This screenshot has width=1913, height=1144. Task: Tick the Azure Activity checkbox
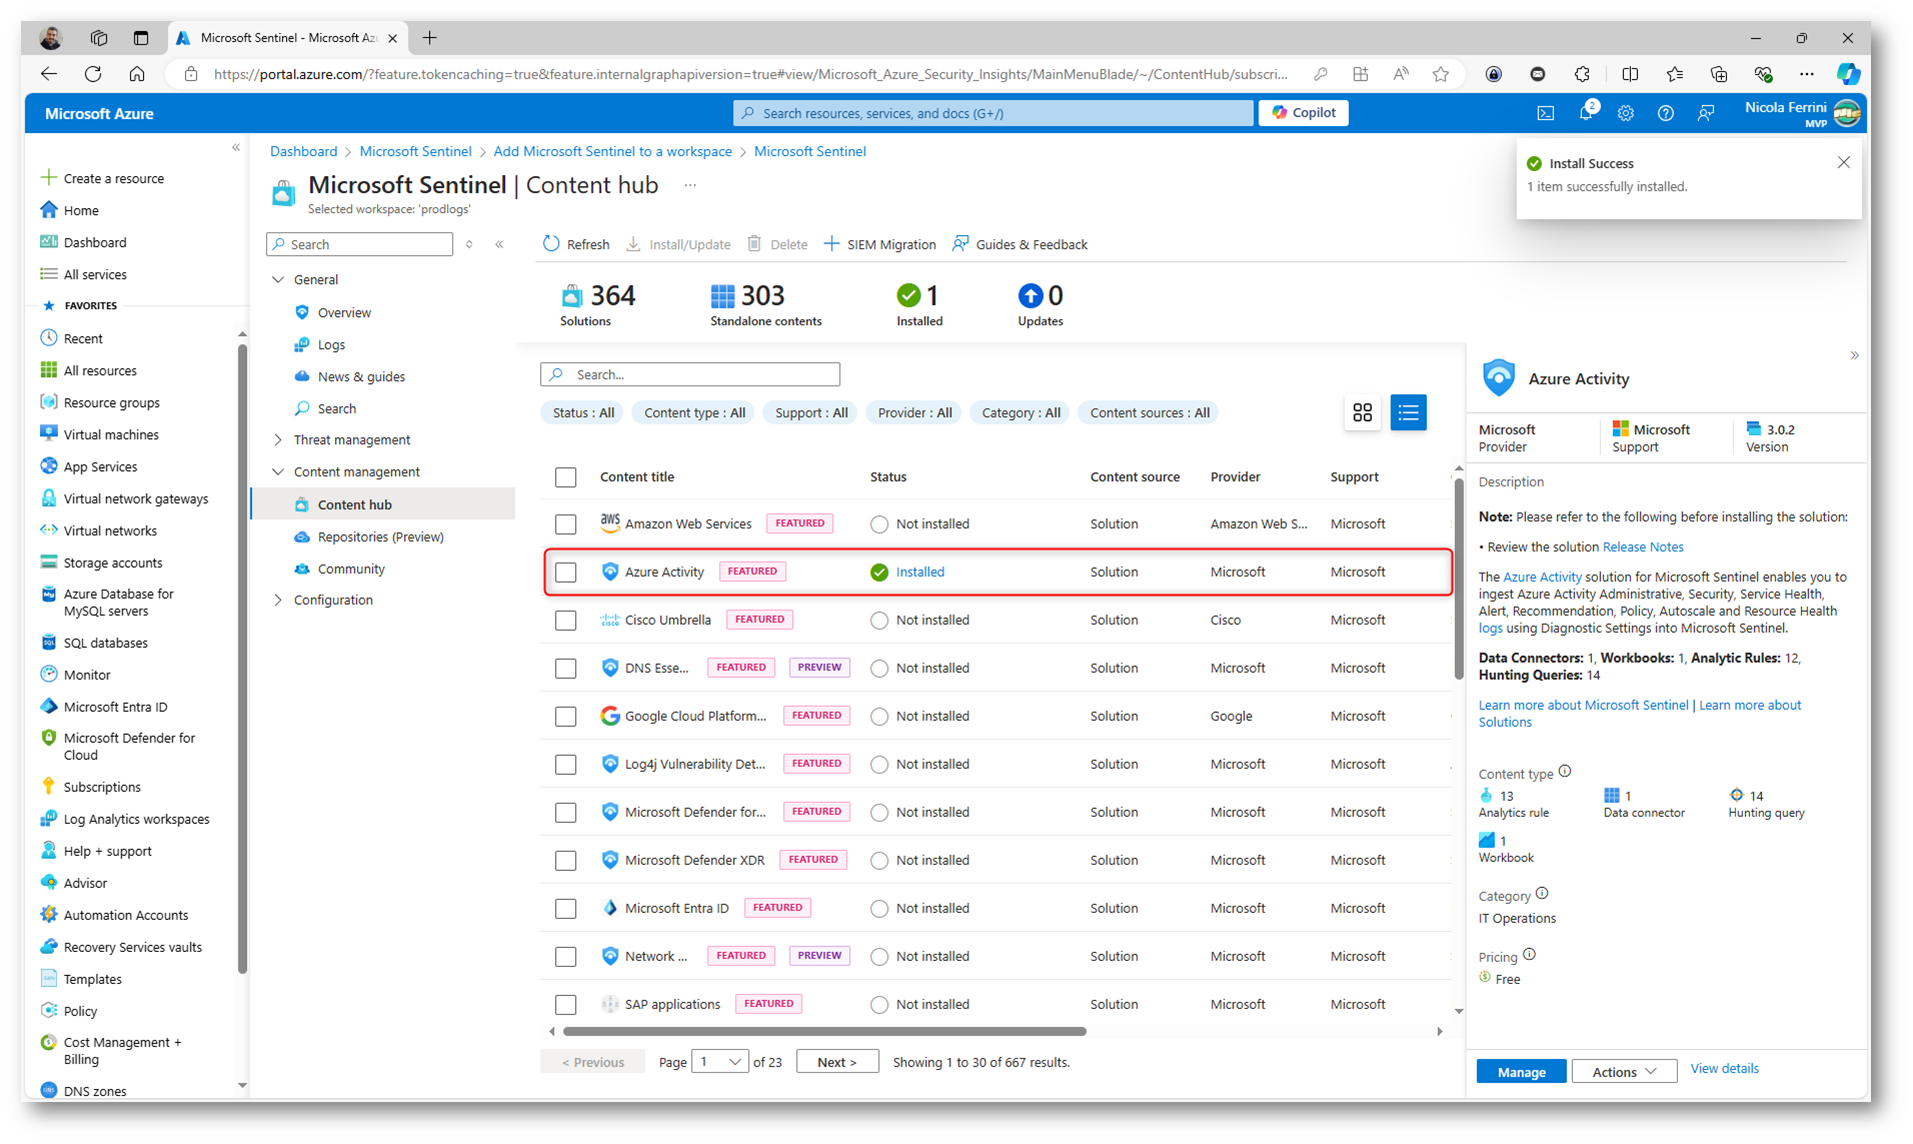tap(566, 572)
